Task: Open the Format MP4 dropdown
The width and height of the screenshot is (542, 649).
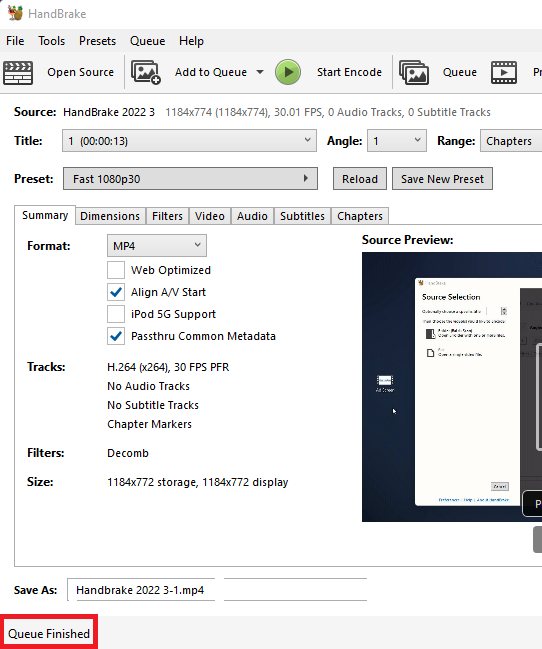Action: (x=157, y=246)
